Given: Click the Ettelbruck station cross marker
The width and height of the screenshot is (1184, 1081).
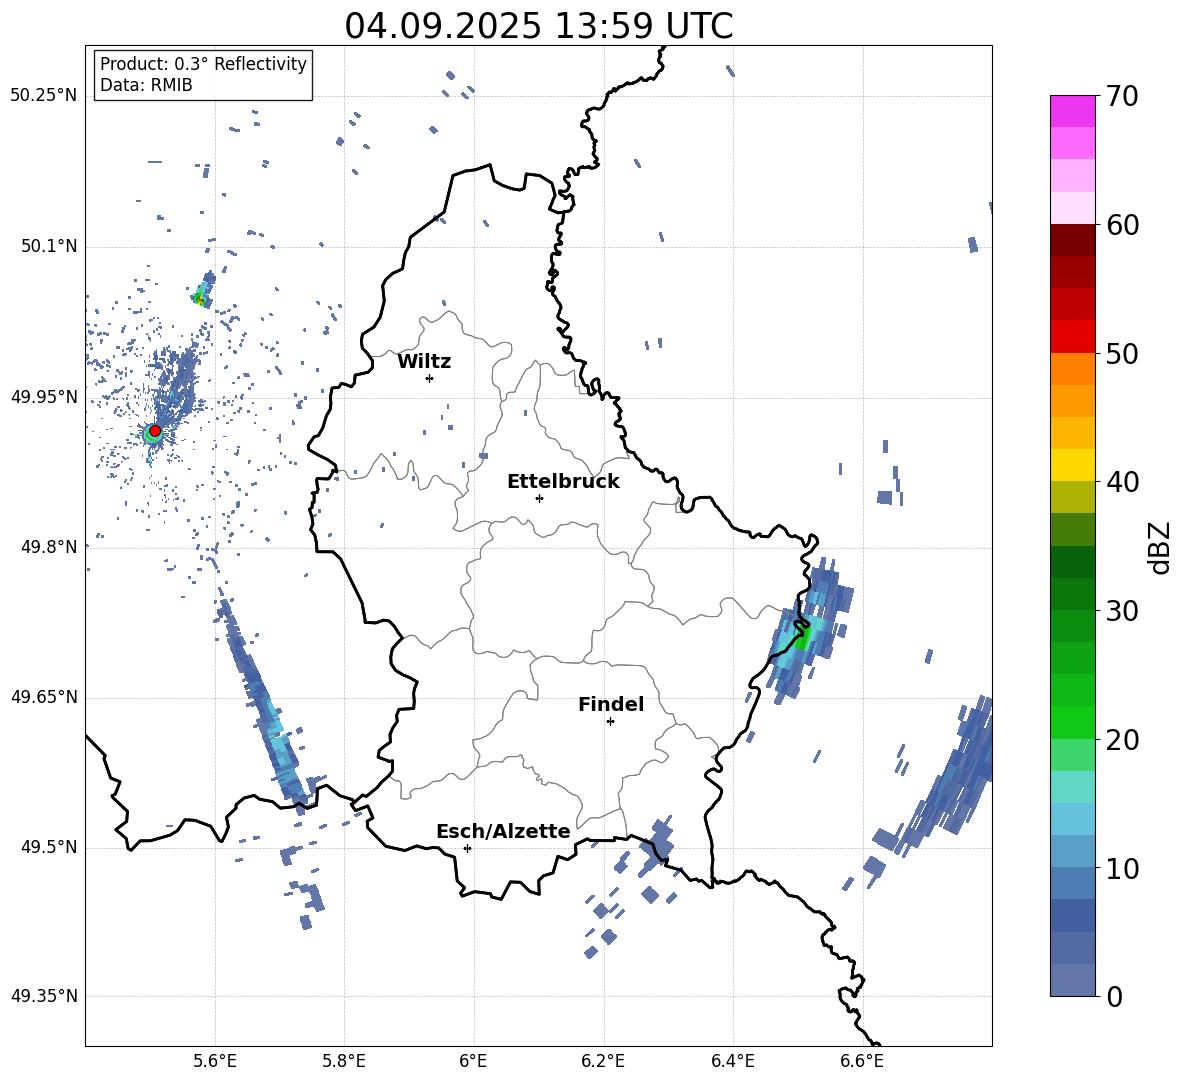Looking at the screenshot, I should point(539,498).
